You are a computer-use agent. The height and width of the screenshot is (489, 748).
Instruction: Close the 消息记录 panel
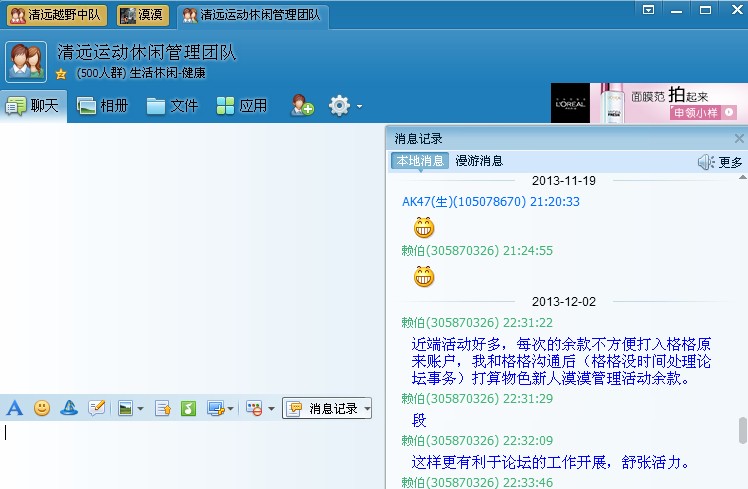point(739,139)
